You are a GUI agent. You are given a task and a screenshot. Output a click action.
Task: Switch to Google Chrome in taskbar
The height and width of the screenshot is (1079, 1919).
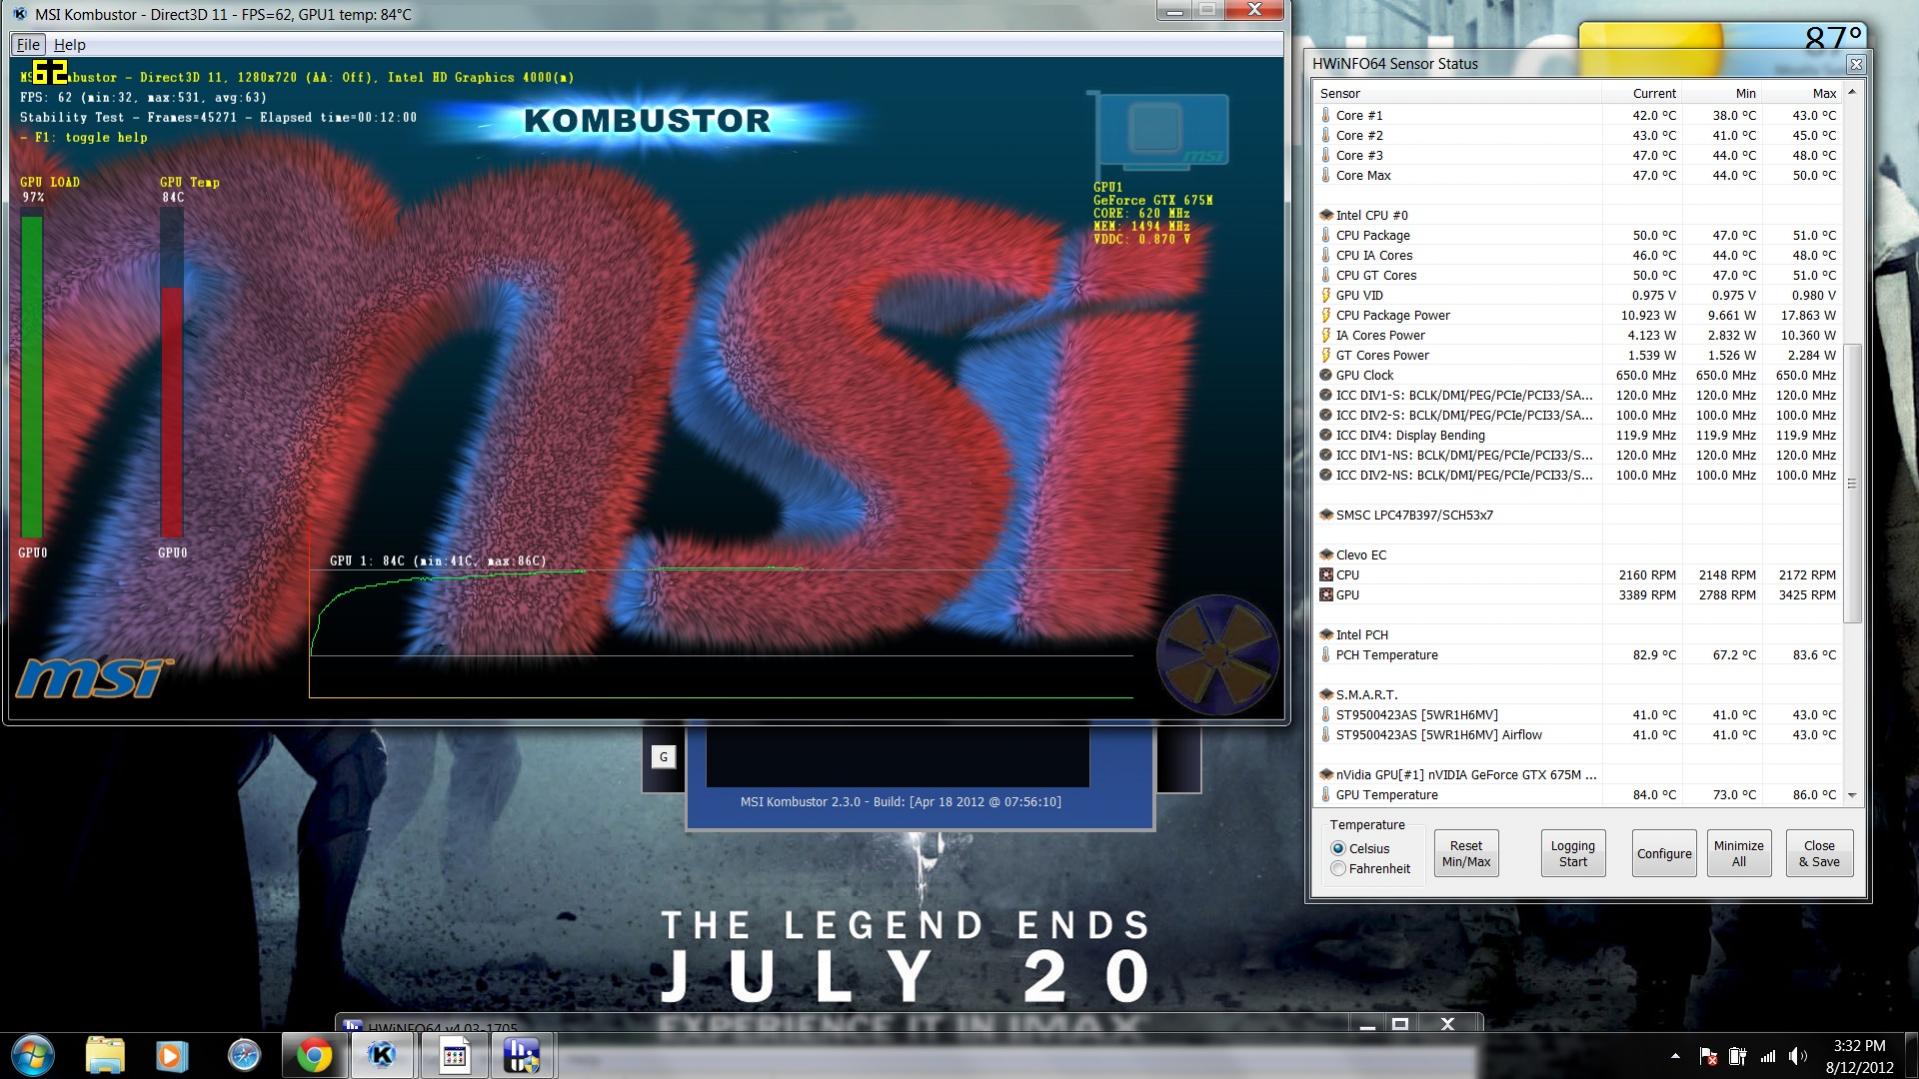click(314, 1056)
